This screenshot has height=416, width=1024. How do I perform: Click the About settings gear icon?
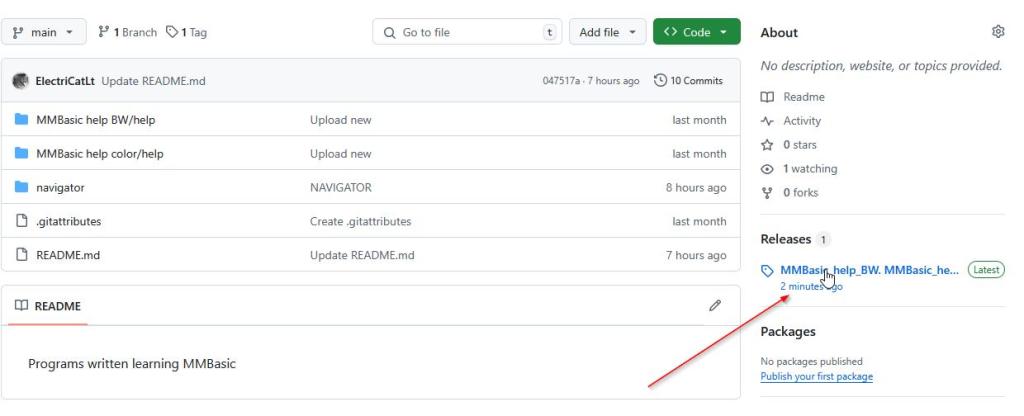[997, 32]
